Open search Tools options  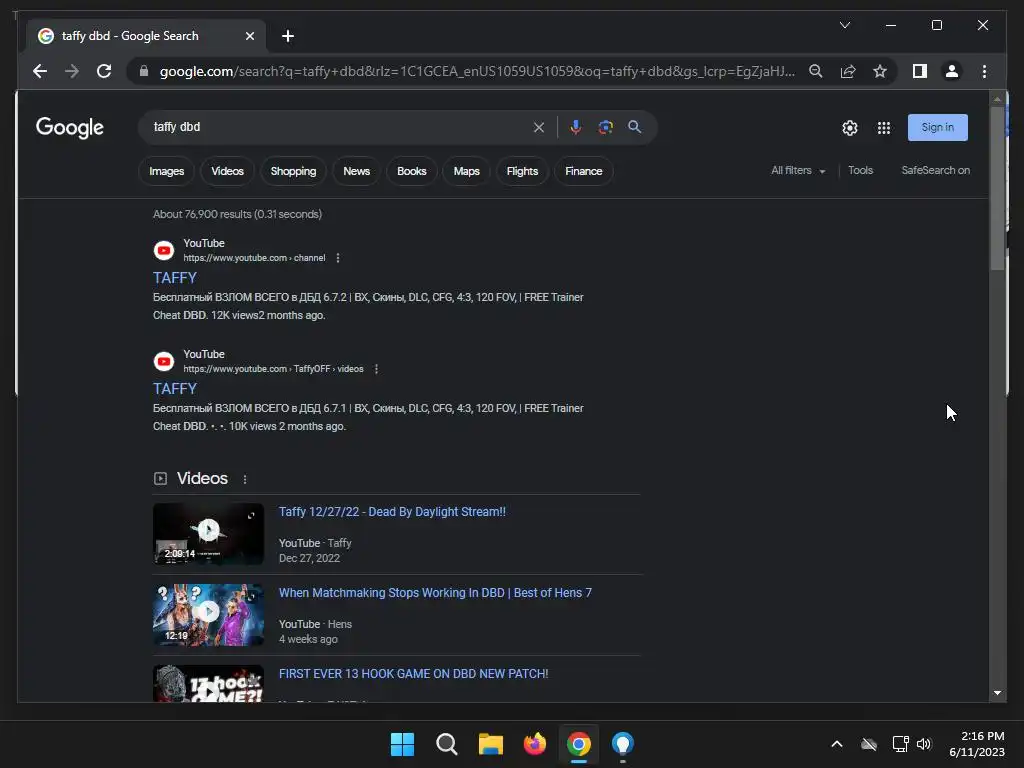click(x=860, y=170)
